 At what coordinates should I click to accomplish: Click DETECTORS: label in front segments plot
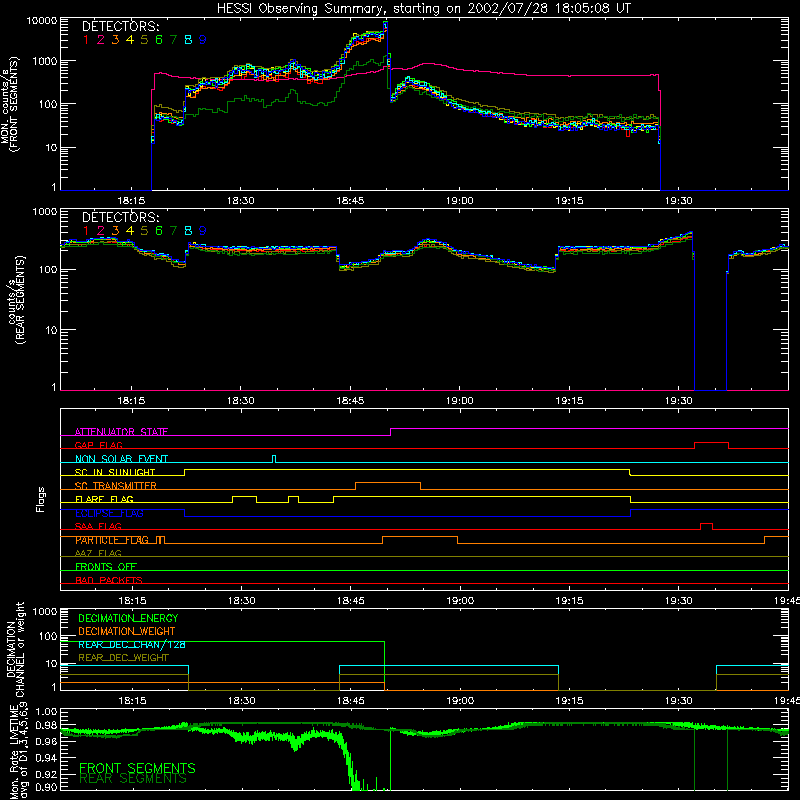pyautogui.click(x=120, y=26)
